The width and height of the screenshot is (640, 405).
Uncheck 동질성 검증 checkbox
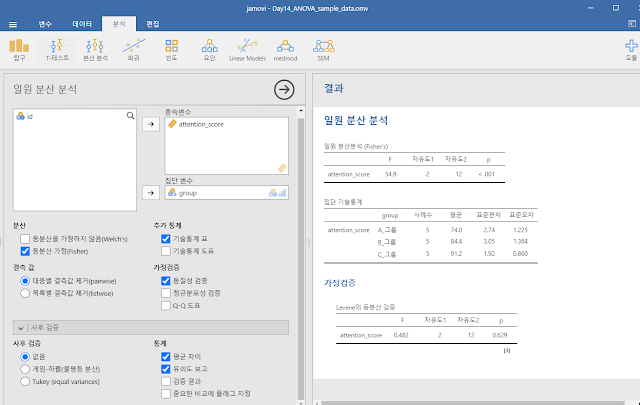pyautogui.click(x=166, y=281)
